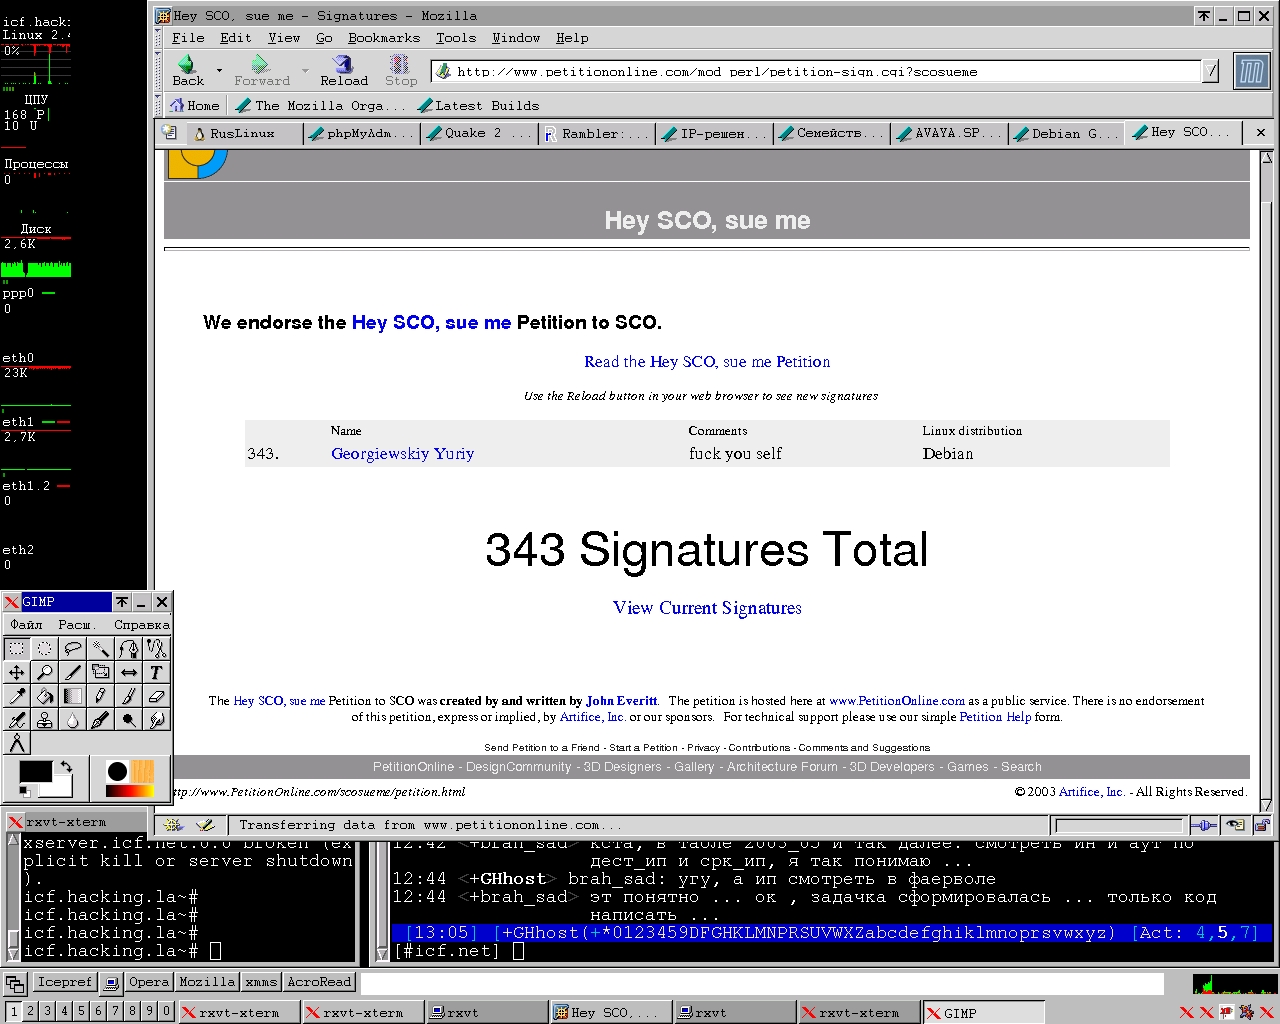Open the View menu in Mozilla
The height and width of the screenshot is (1024, 1280).
(284, 38)
